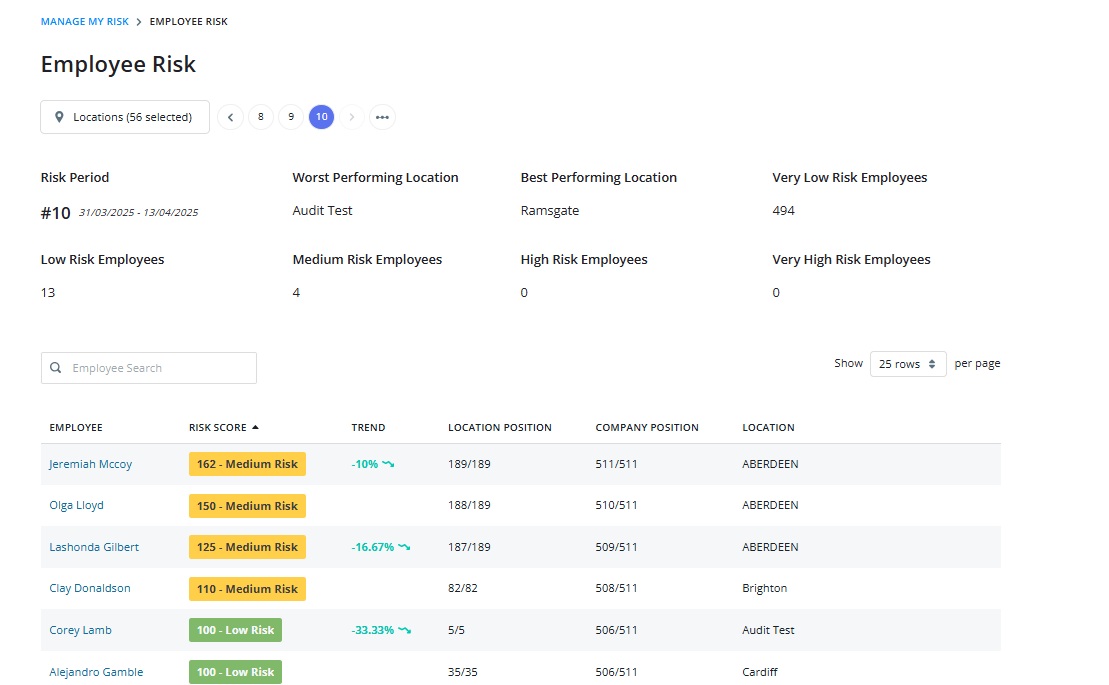The height and width of the screenshot is (685, 1109).
Task: Sort by the Employee column header
Action: pos(76,427)
